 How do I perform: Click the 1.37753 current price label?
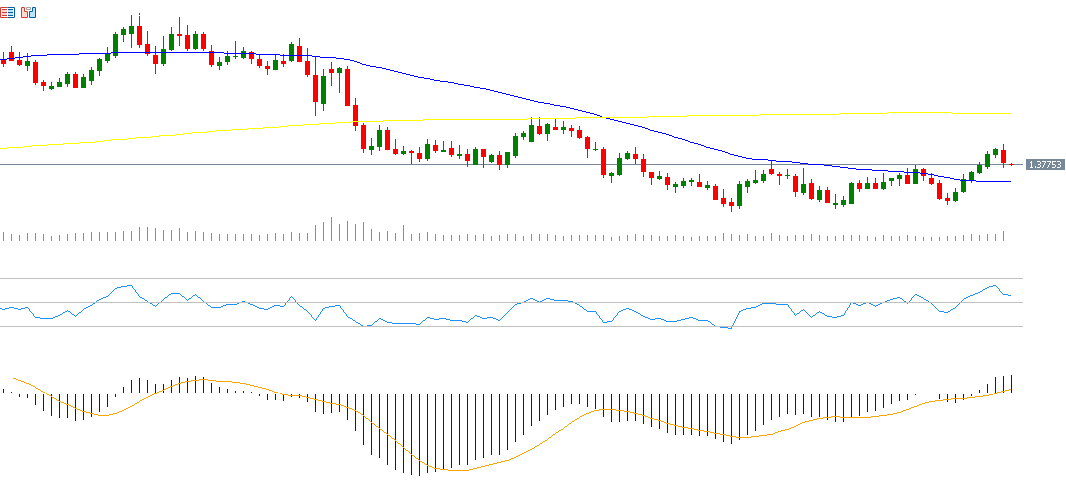(x=1045, y=164)
